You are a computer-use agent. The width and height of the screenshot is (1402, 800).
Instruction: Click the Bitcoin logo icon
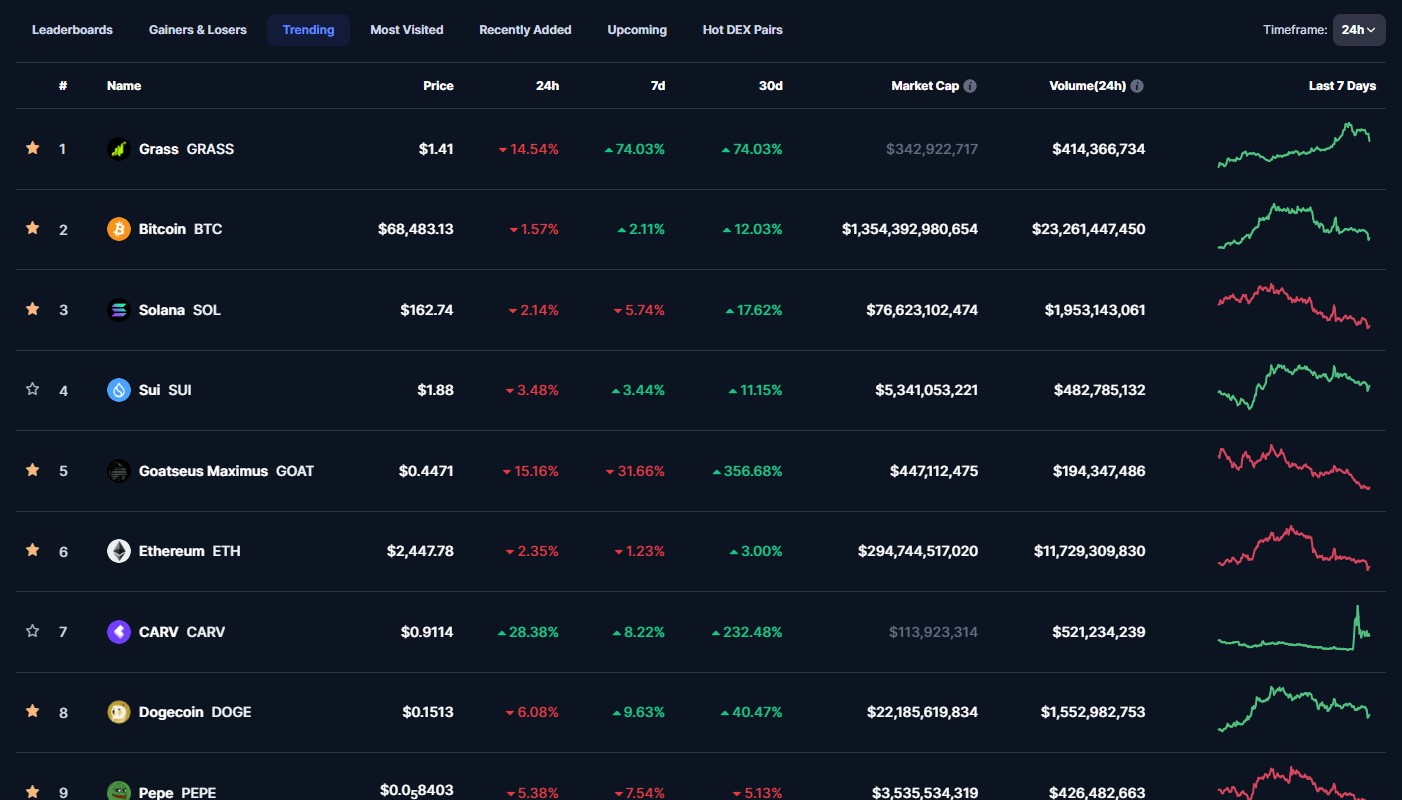pyautogui.click(x=119, y=229)
